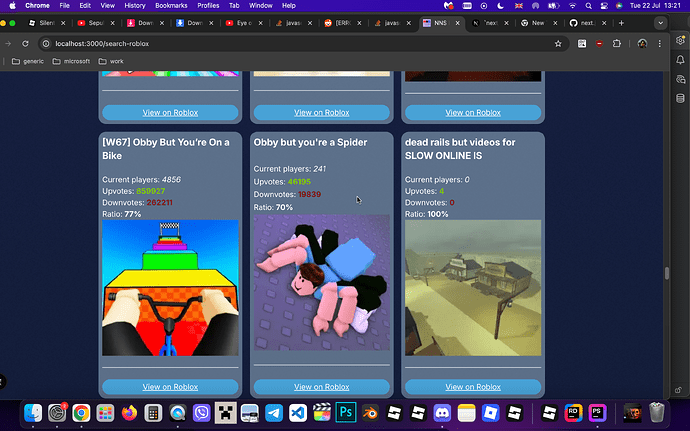Open Final Cut Pro from the Dock
690x431 pixels.
point(322,413)
